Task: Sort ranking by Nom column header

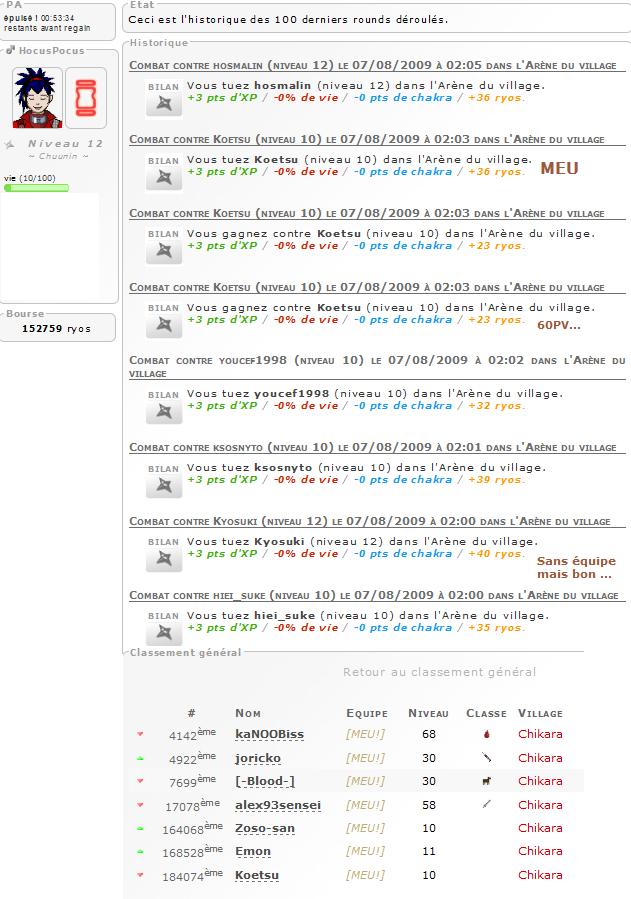Action: pyautogui.click(x=248, y=713)
